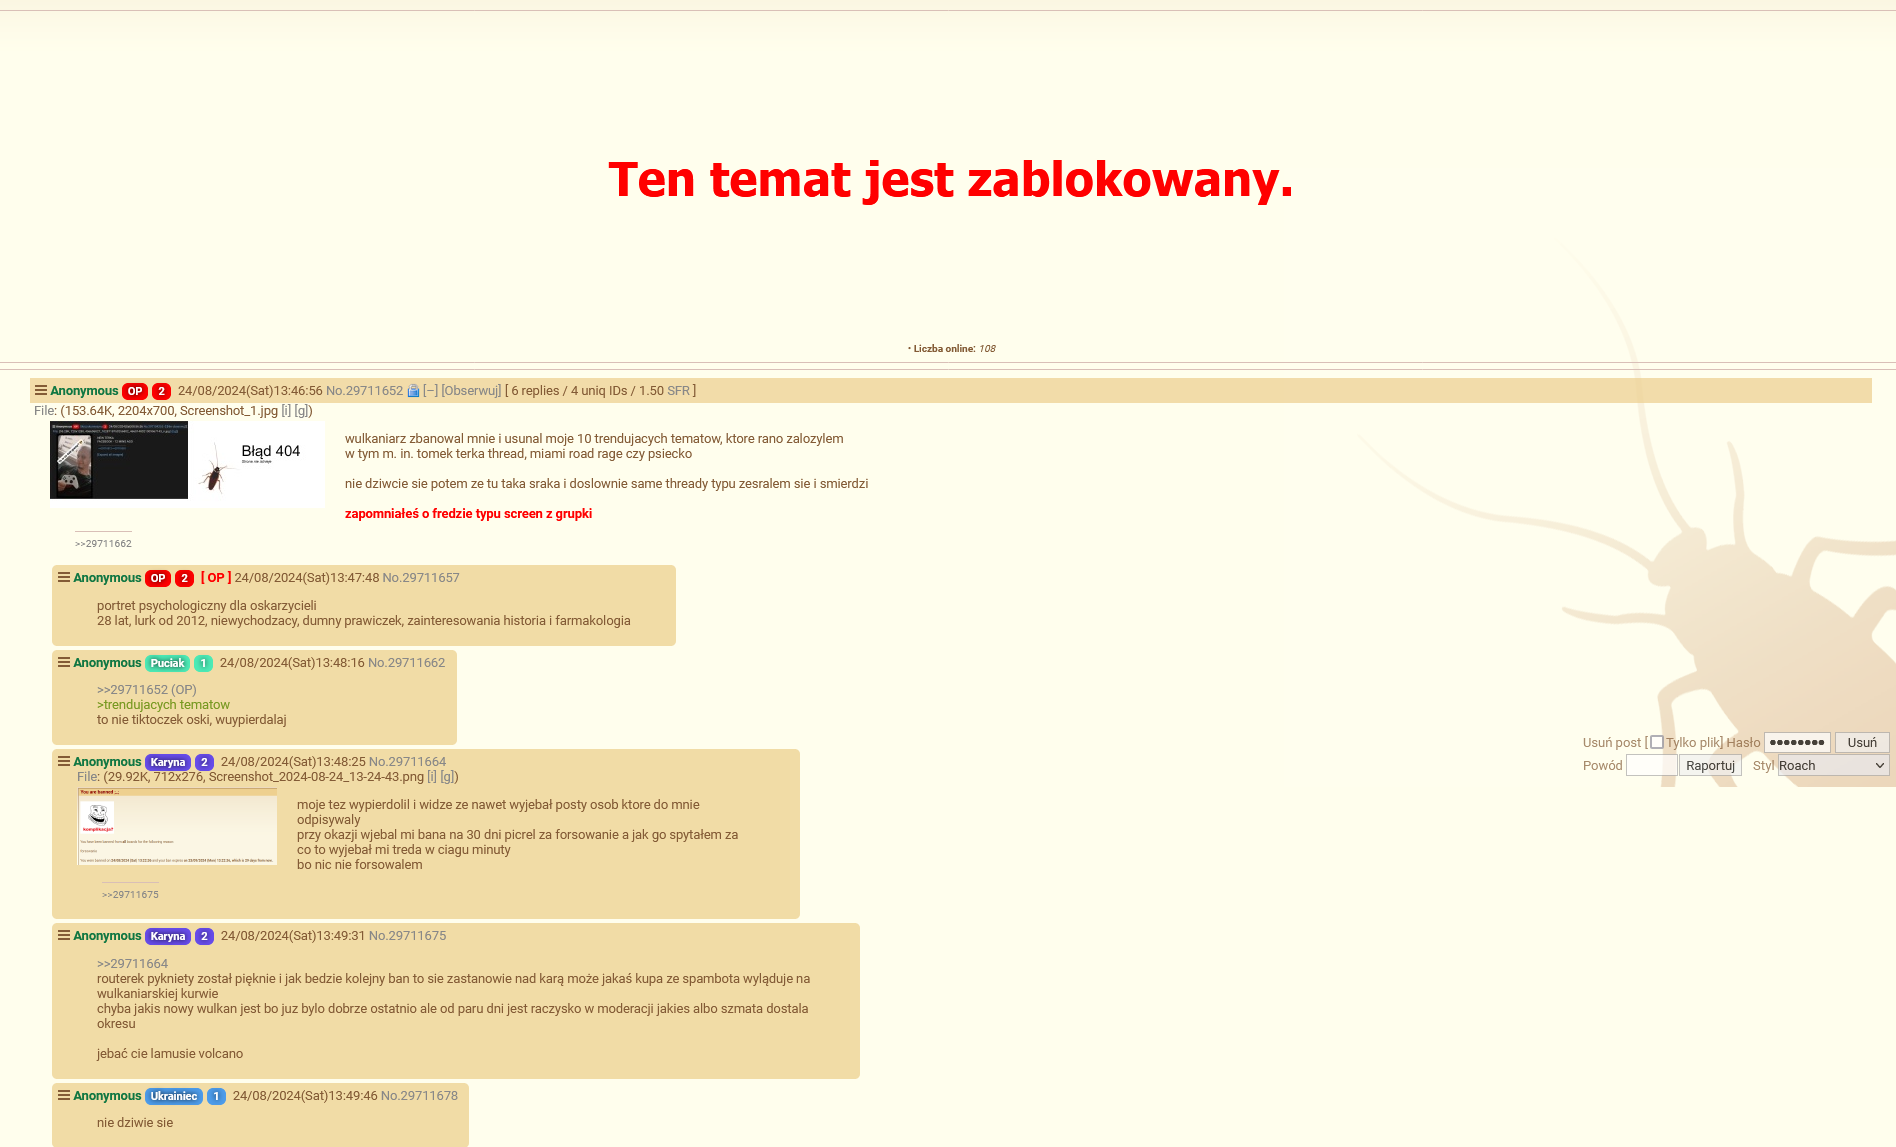The width and height of the screenshot is (1896, 1147).
Task: Click the blue Ukrainiec ID badge
Action: 174,1096
